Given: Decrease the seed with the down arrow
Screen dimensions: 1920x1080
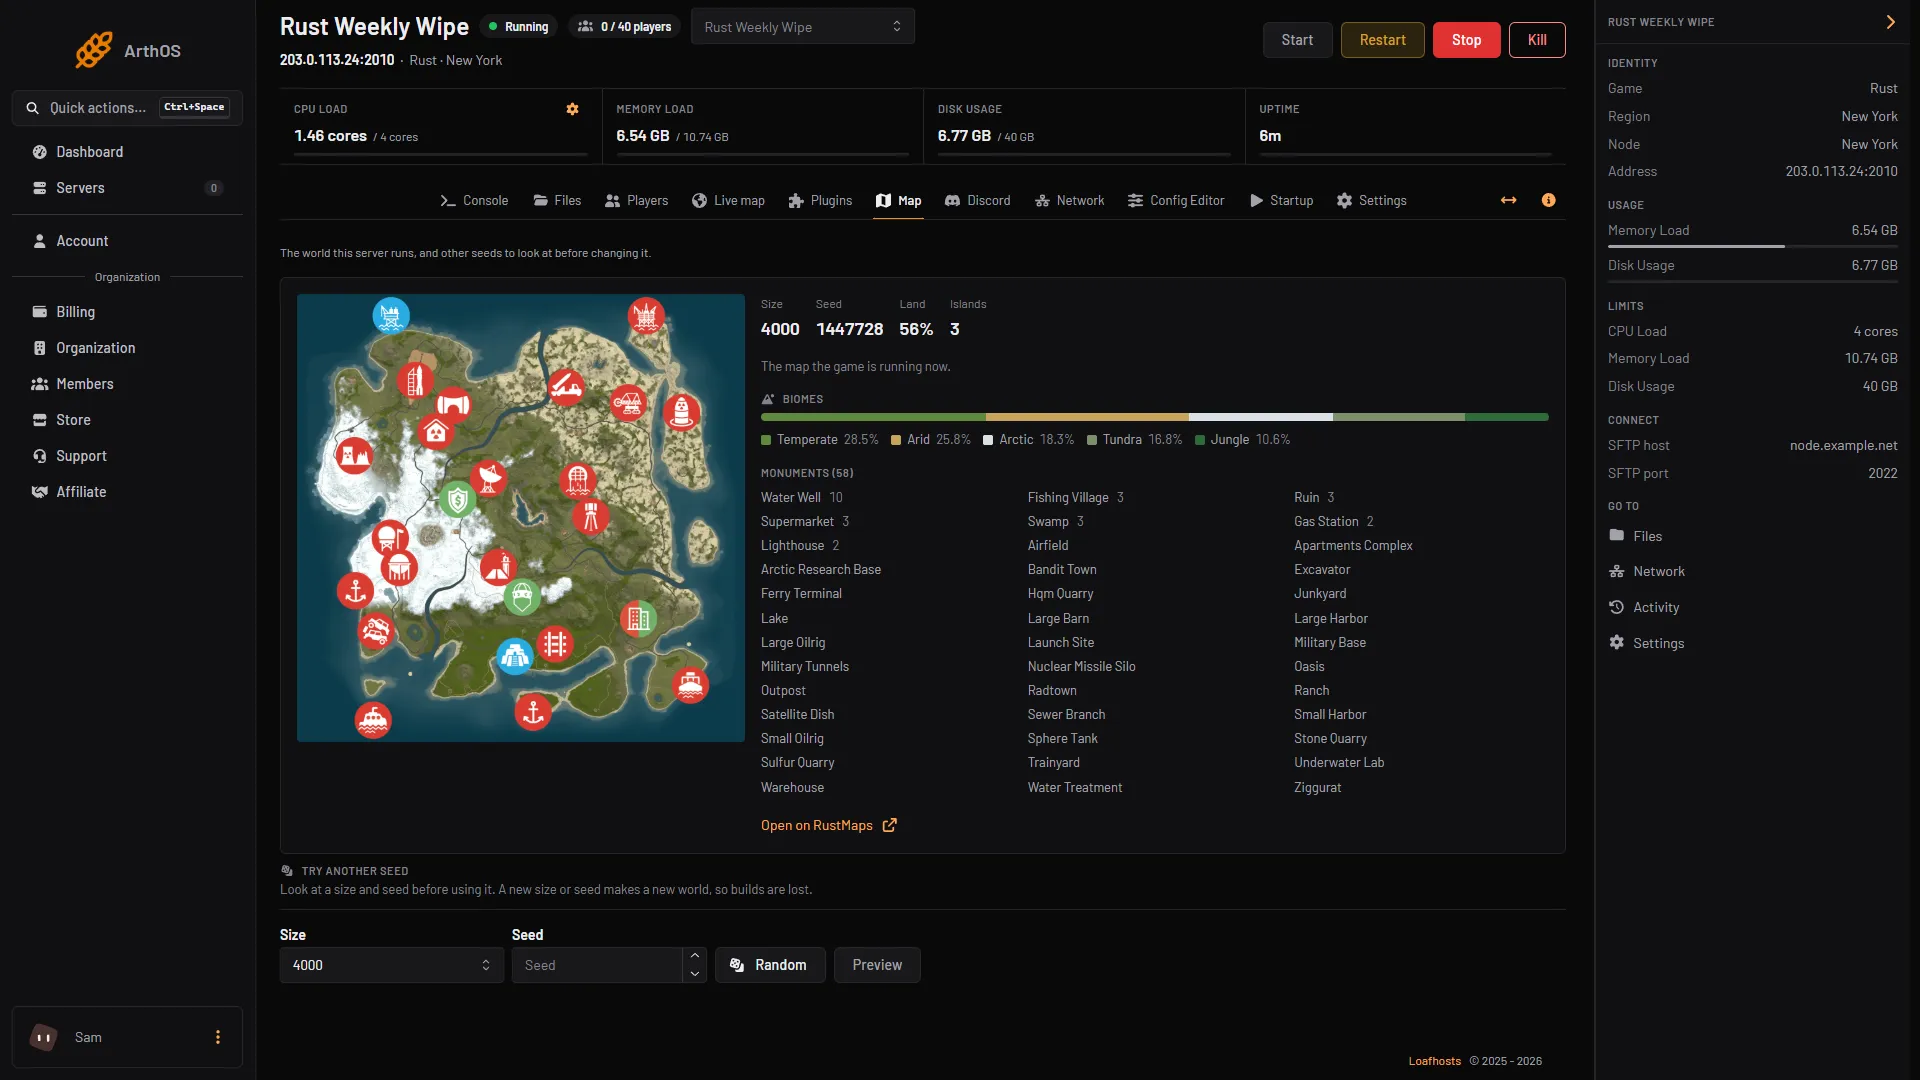Looking at the screenshot, I should tap(695, 974).
